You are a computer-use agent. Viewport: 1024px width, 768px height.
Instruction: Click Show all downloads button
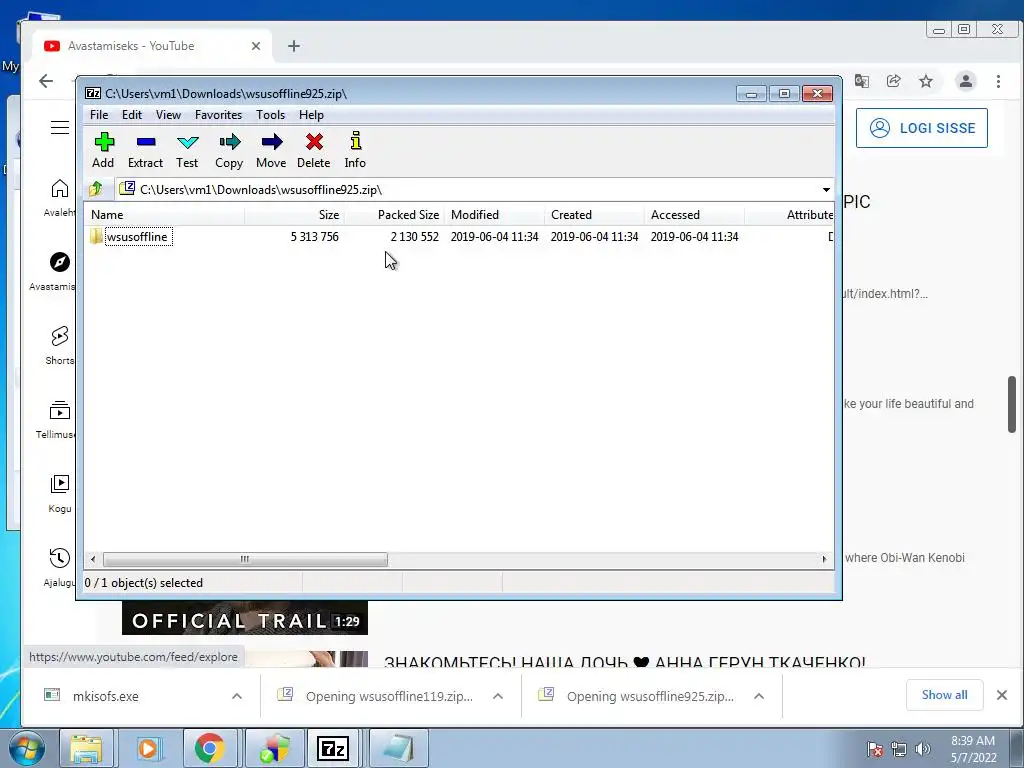coord(944,695)
